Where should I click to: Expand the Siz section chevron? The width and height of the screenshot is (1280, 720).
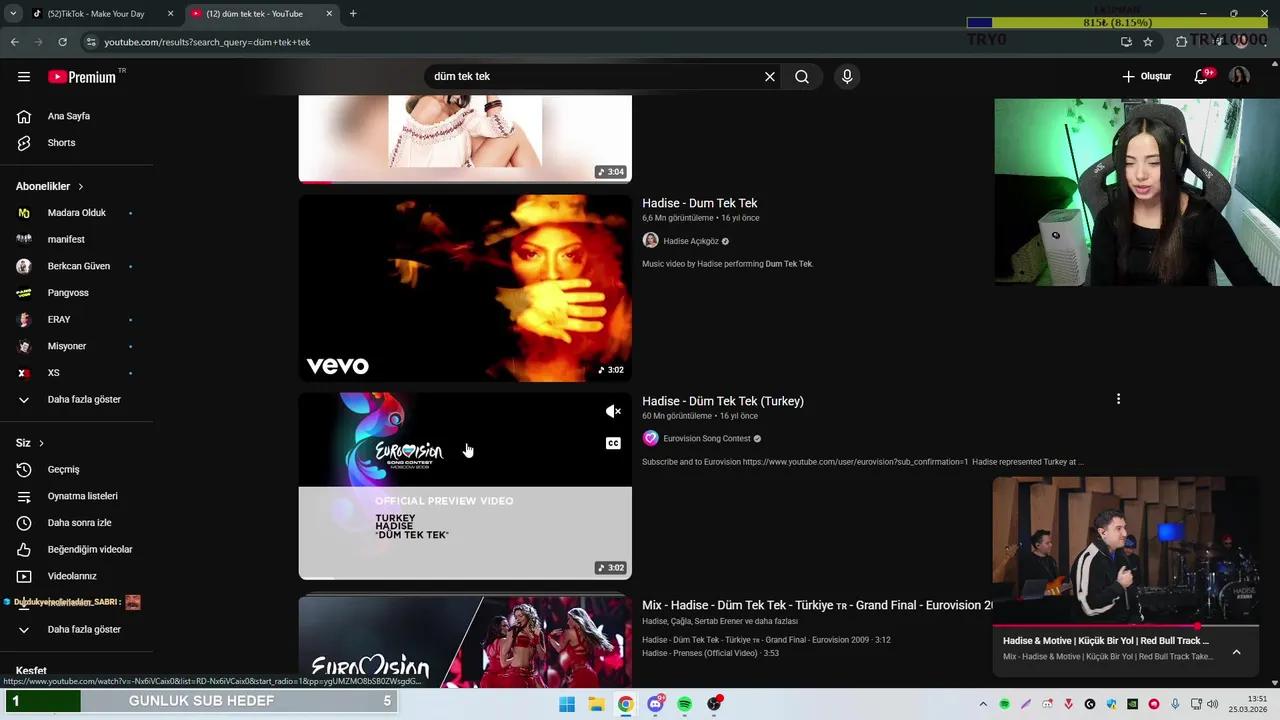point(41,443)
